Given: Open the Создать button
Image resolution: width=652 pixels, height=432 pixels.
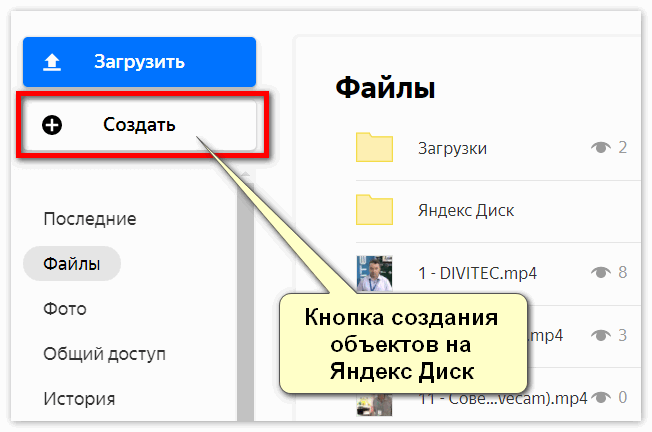Looking at the screenshot, I should 140,125.
